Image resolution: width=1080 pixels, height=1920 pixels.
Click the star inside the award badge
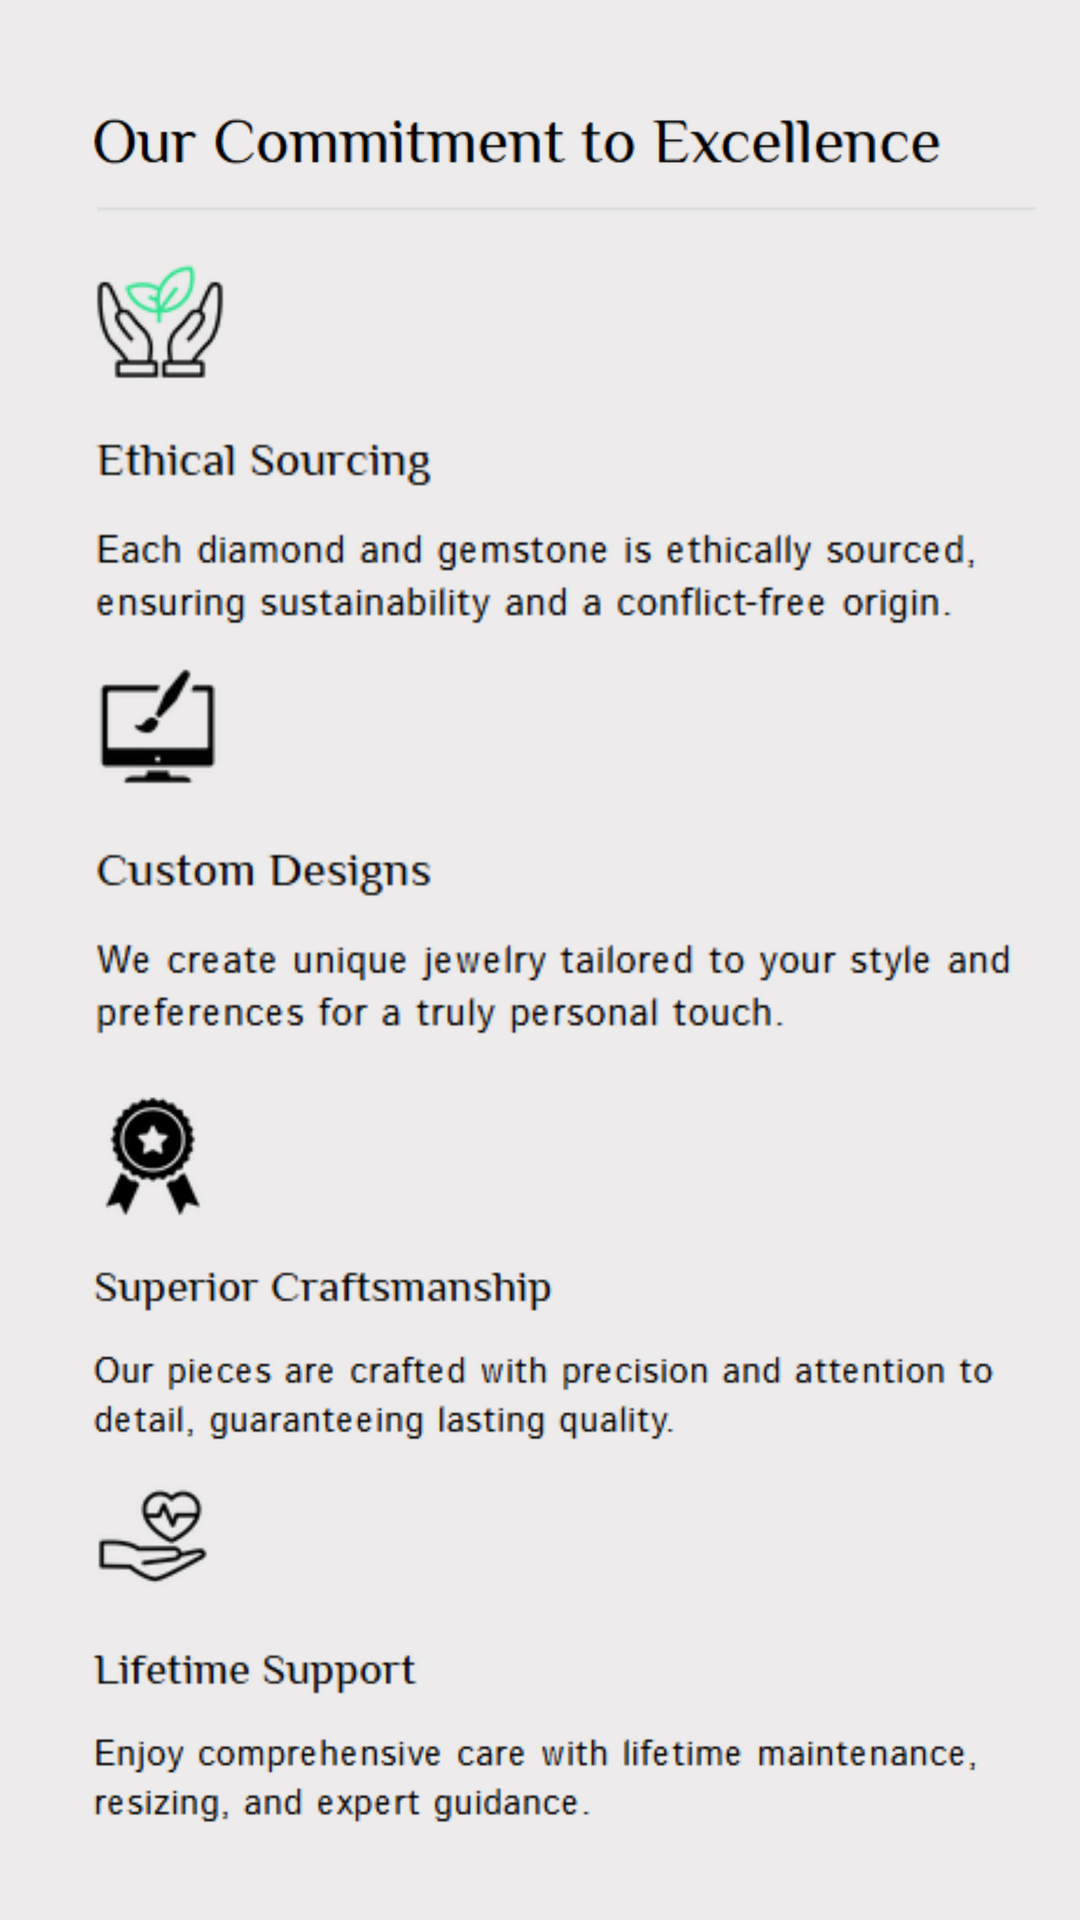point(153,1139)
